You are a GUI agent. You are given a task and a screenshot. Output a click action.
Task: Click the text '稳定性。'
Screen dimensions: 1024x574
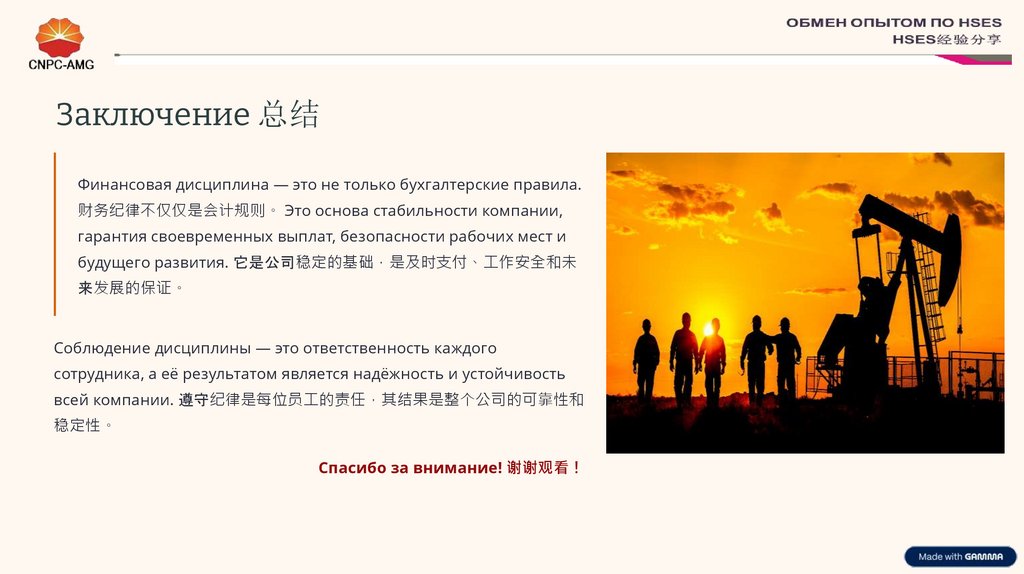click(x=84, y=425)
